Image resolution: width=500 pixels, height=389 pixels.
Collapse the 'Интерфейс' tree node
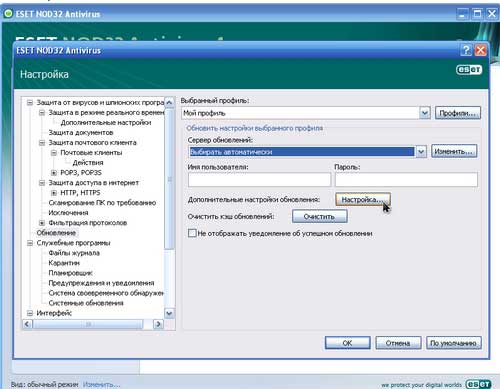(x=30, y=313)
